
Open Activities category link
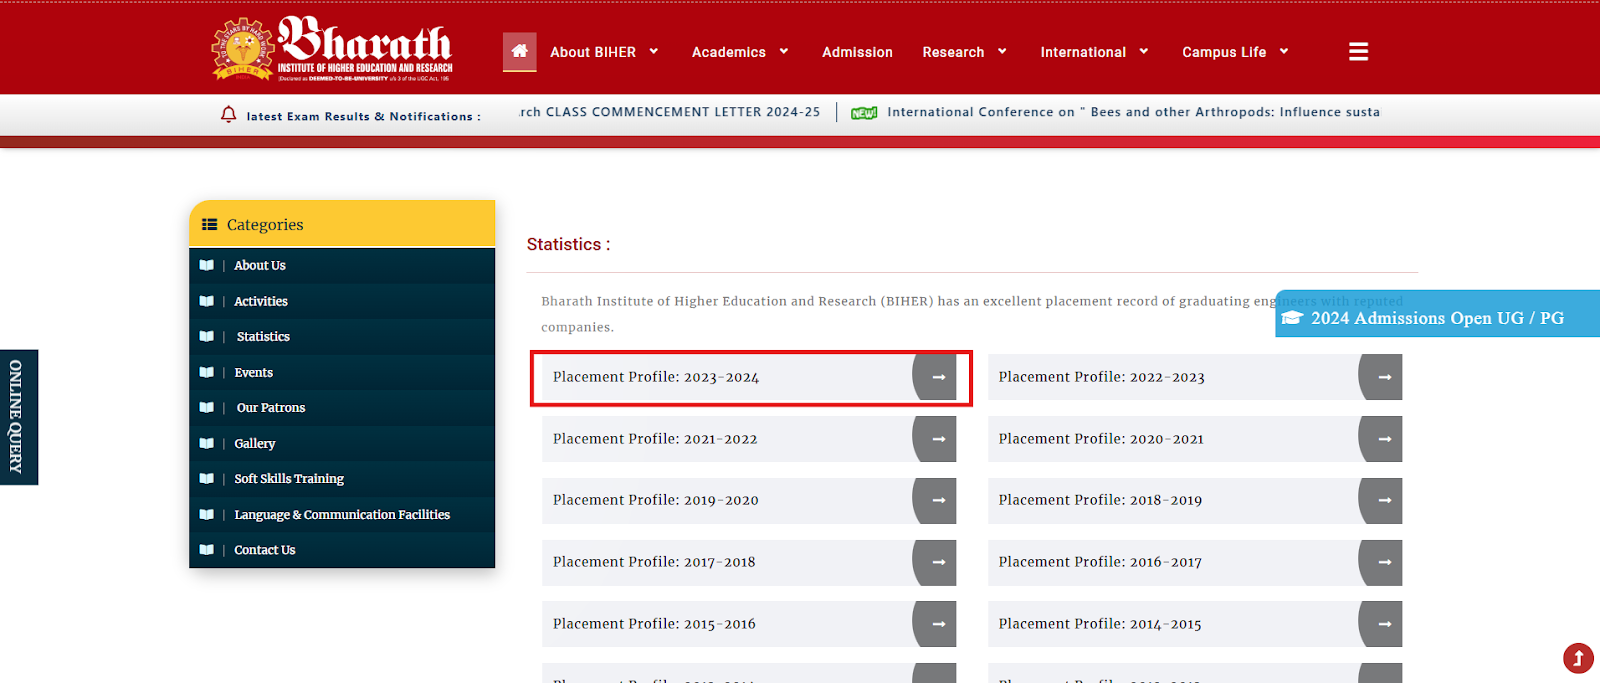(261, 301)
